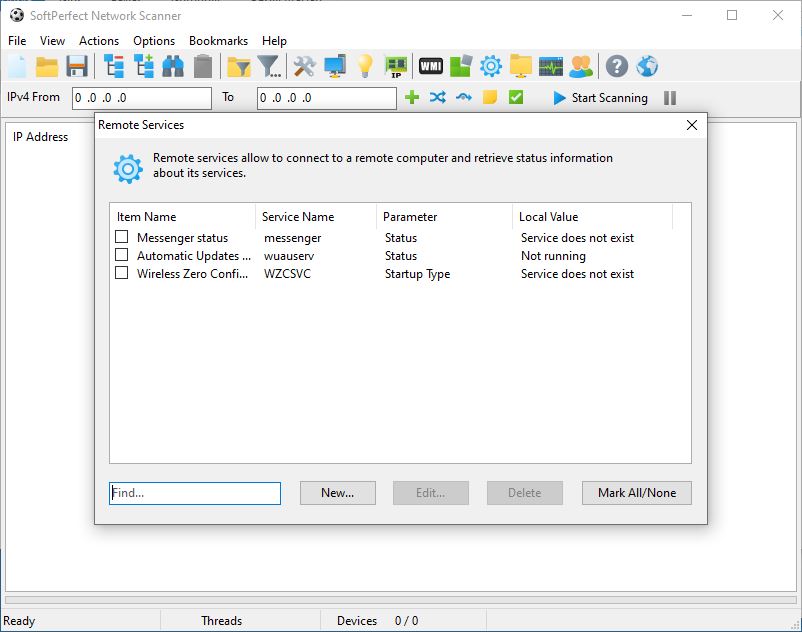
Task: Open the Actions menu
Action: pyautogui.click(x=99, y=41)
